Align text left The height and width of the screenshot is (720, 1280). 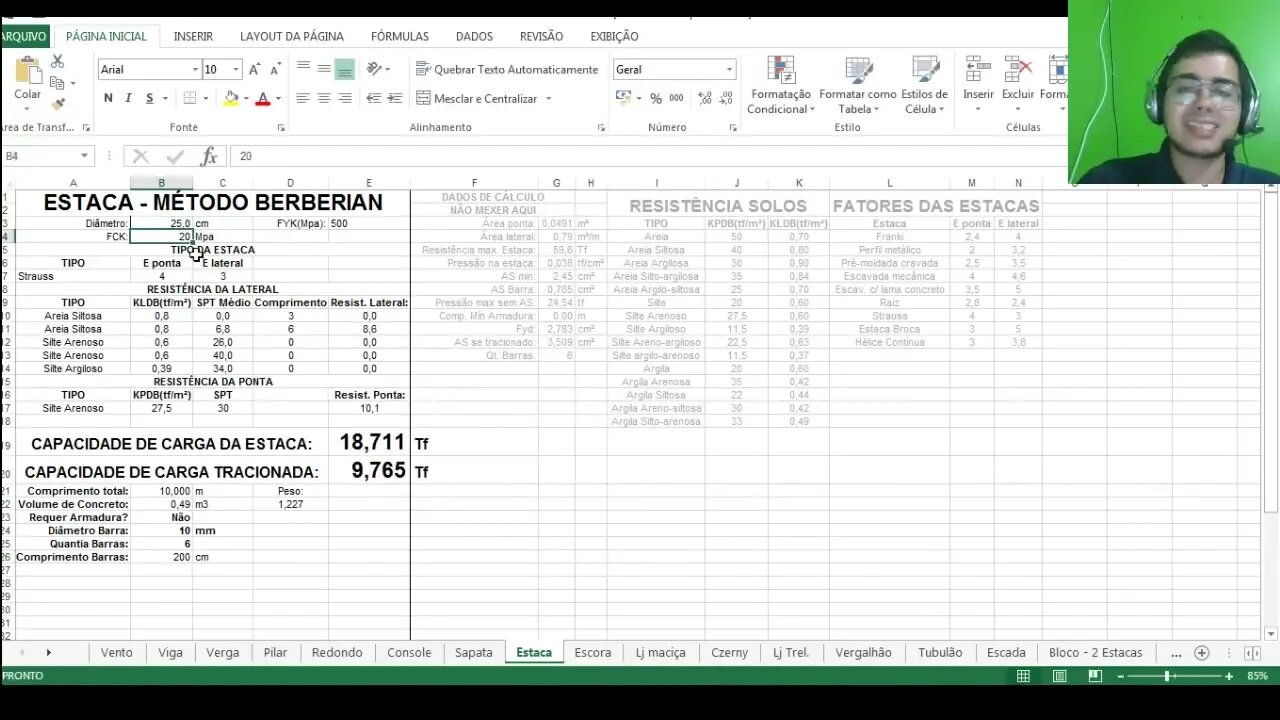(303, 98)
